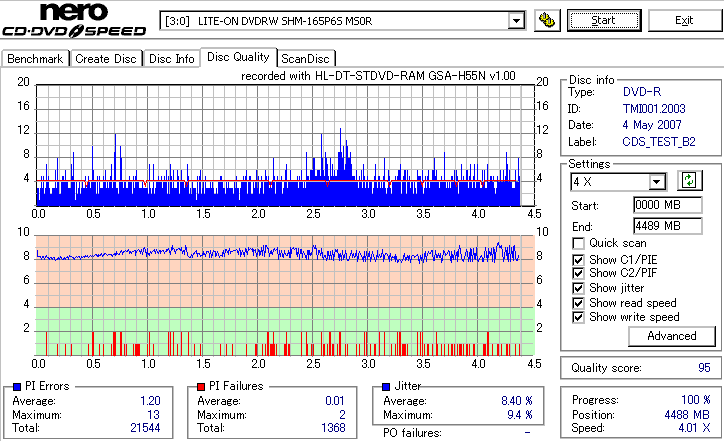Click the disc ID TMI001.2003
This screenshot has width=724, height=441.
654,109
